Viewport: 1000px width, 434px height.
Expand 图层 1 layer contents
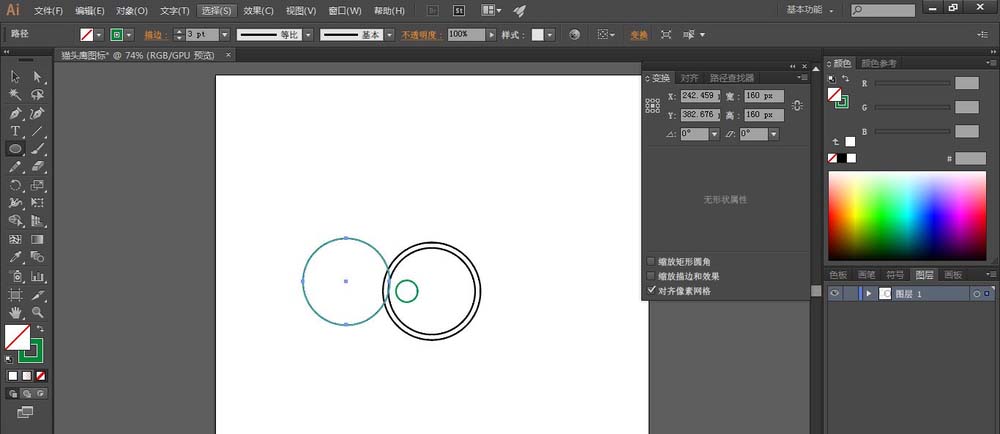[x=868, y=294]
